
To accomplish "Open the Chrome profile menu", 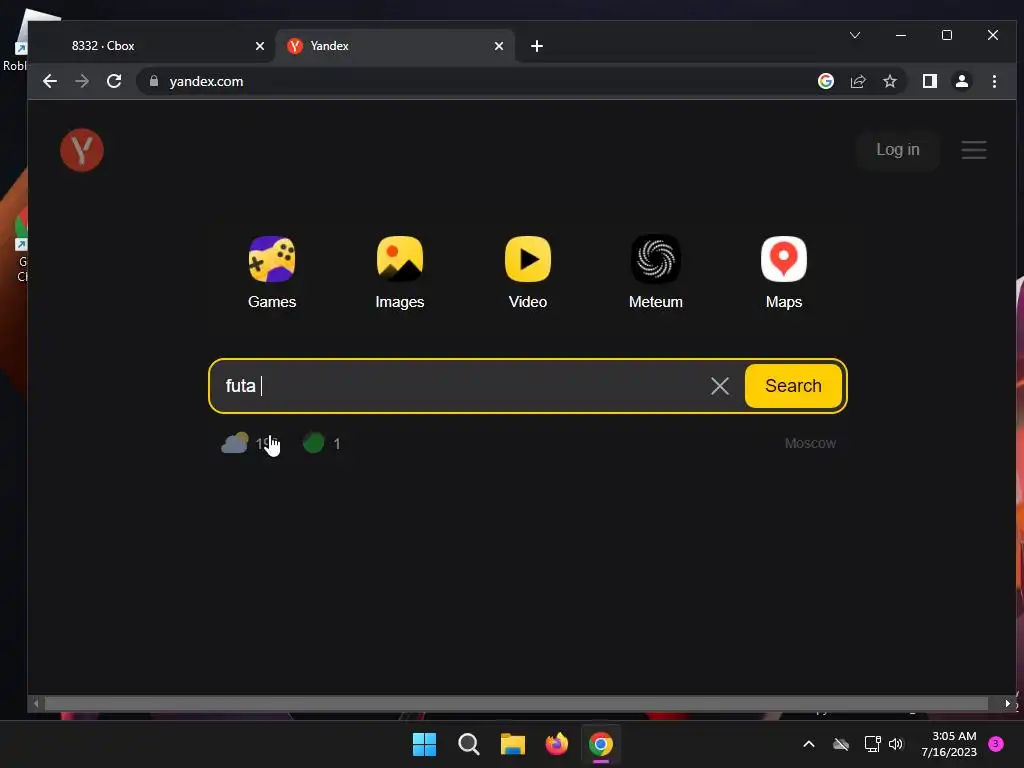I will pyautogui.click(x=962, y=81).
